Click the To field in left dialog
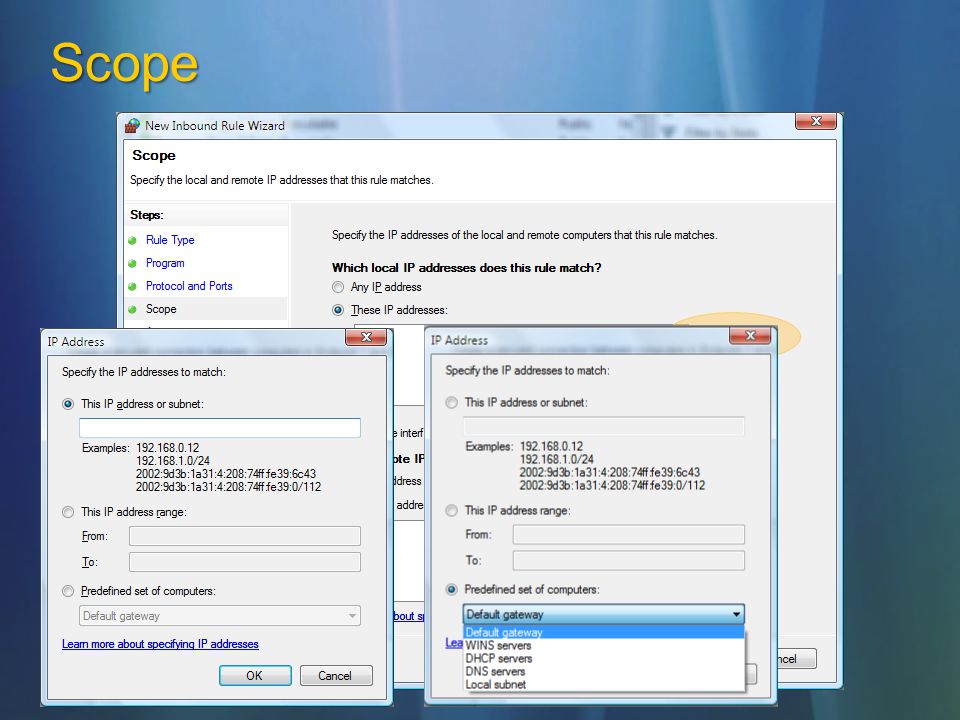 tap(245, 562)
